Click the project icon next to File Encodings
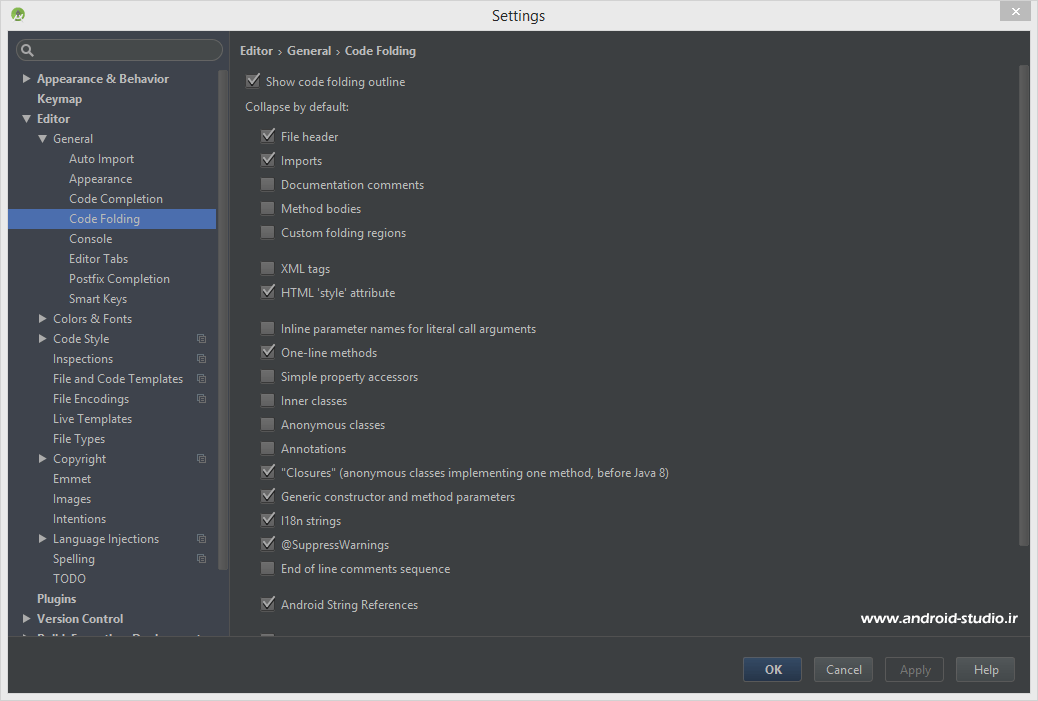The width and height of the screenshot is (1038, 701). 201,399
